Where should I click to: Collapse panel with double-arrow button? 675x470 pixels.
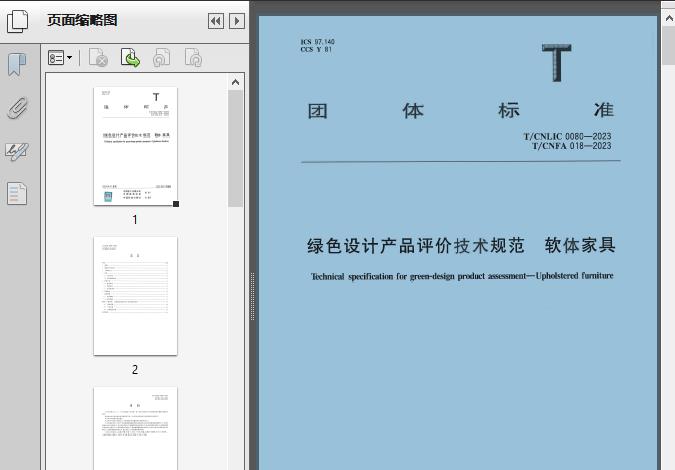click(216, 21)
